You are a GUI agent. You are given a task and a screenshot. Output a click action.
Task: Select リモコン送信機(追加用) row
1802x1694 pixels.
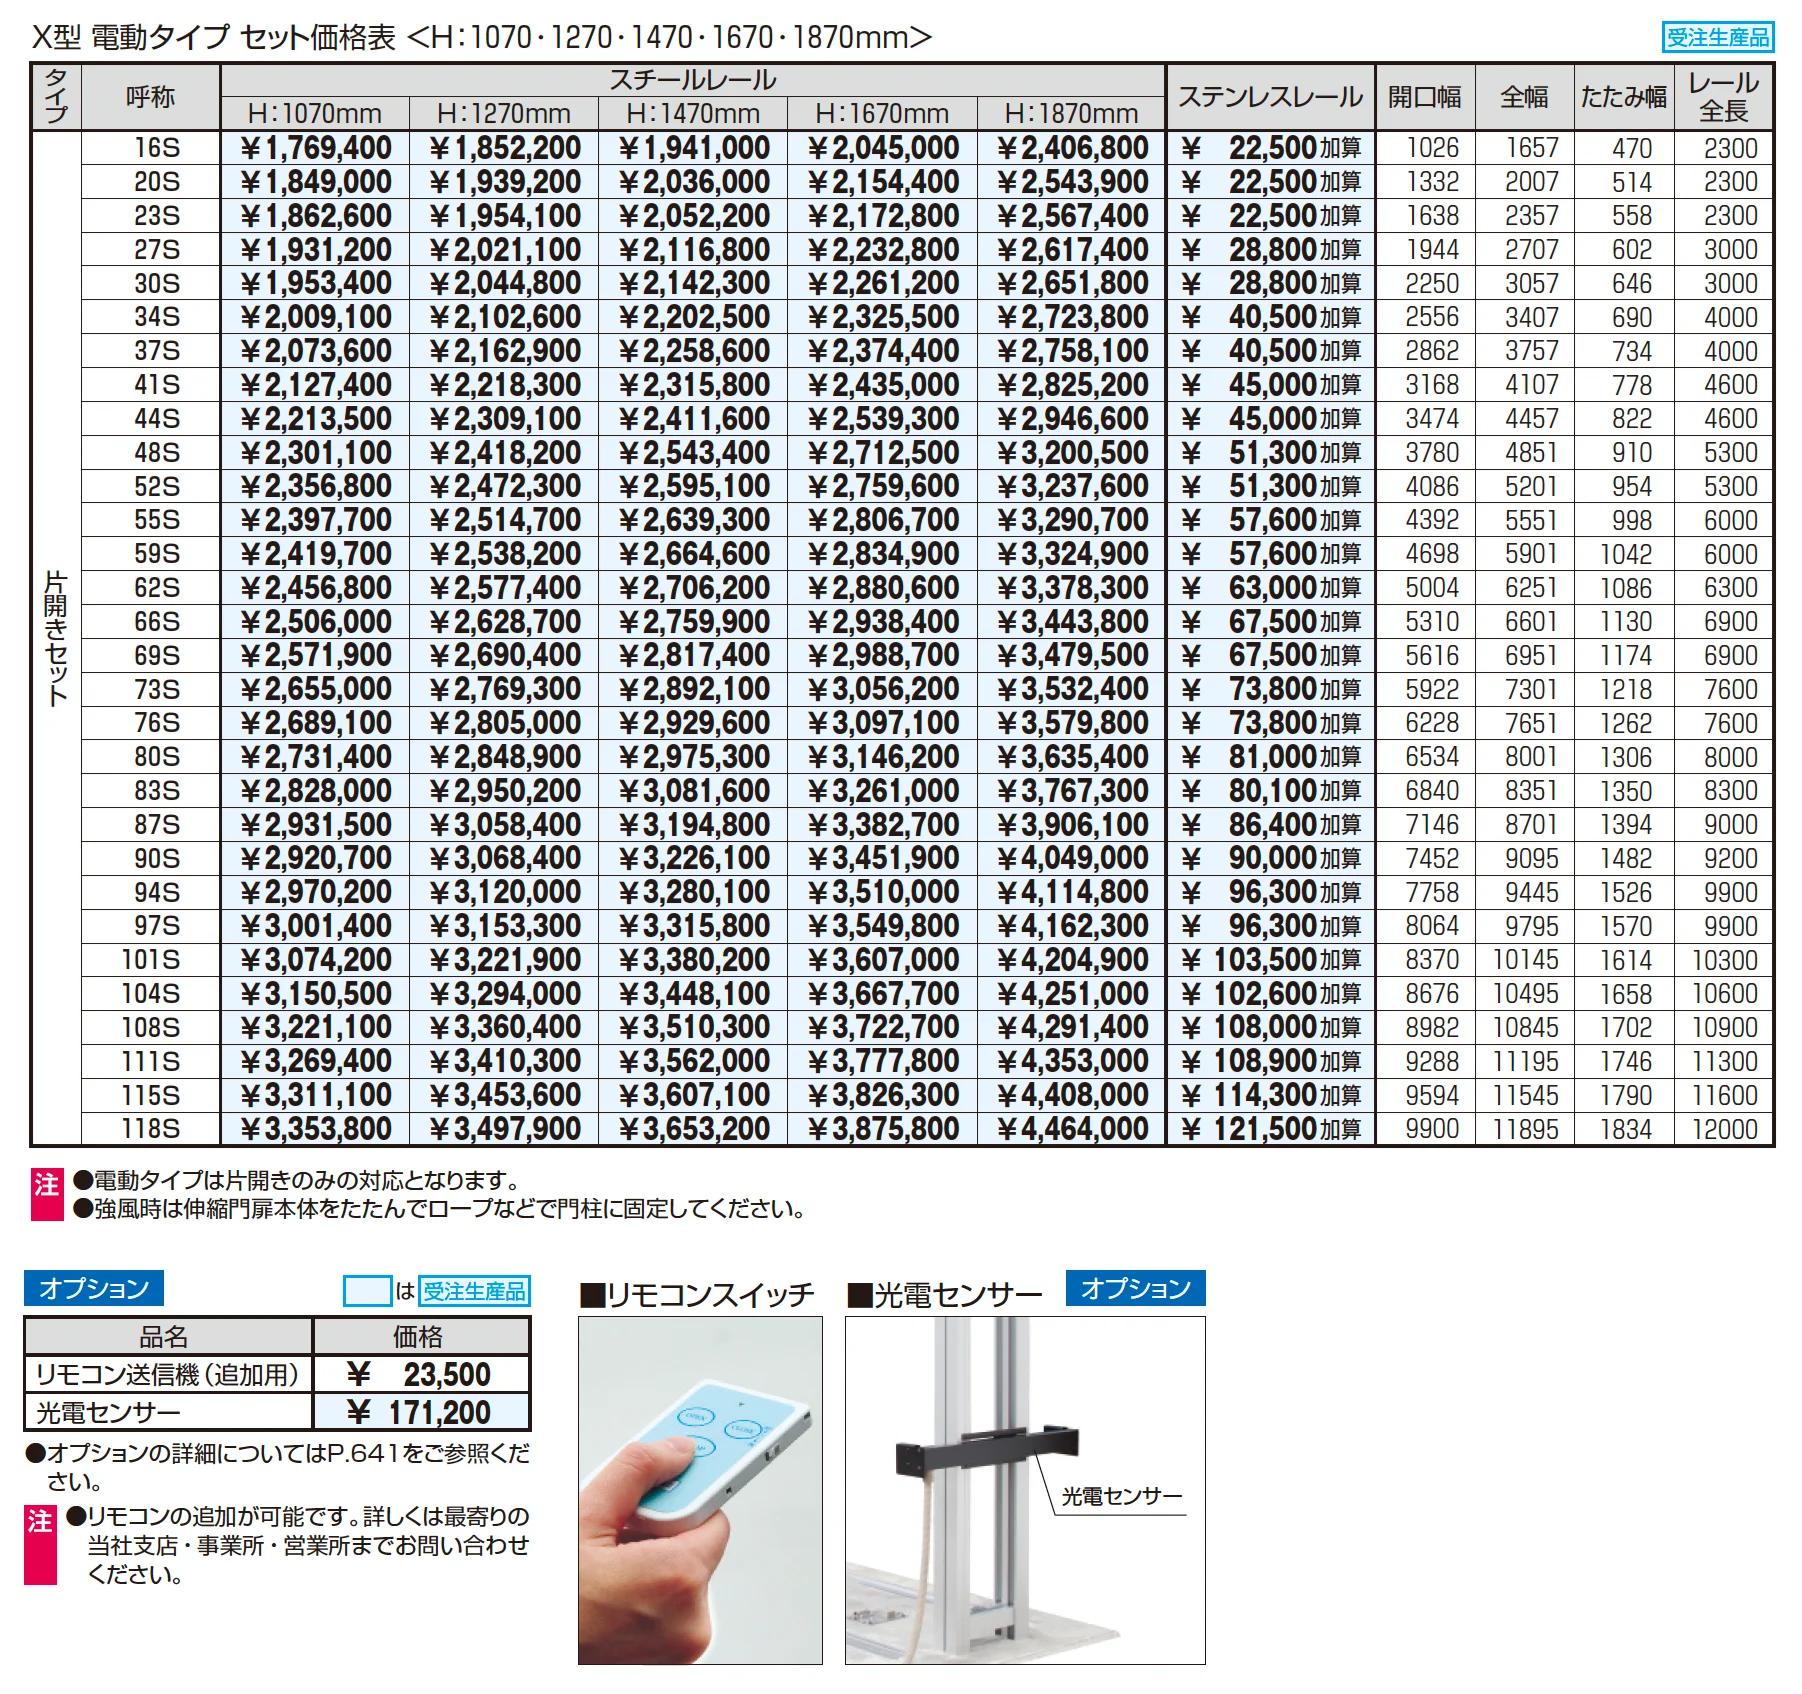277,1374
